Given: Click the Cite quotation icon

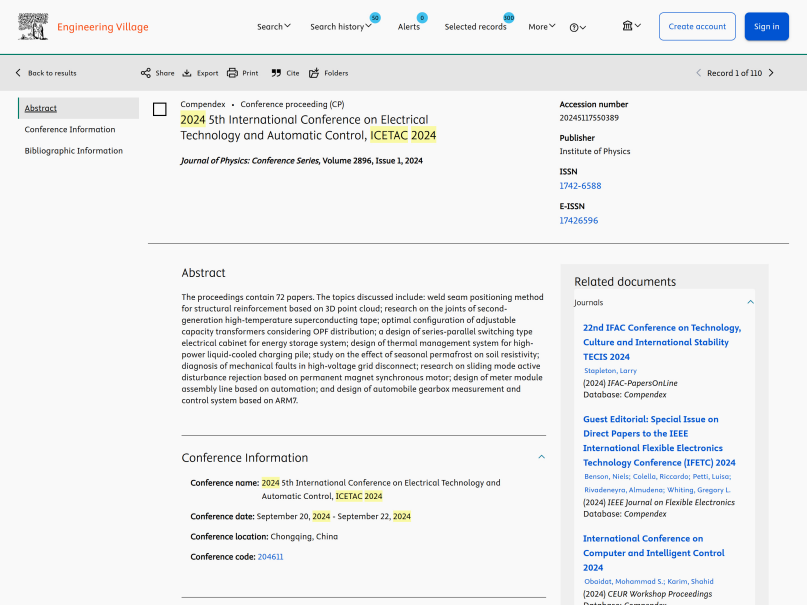Looking at the screenshot, I should point(276,73).
